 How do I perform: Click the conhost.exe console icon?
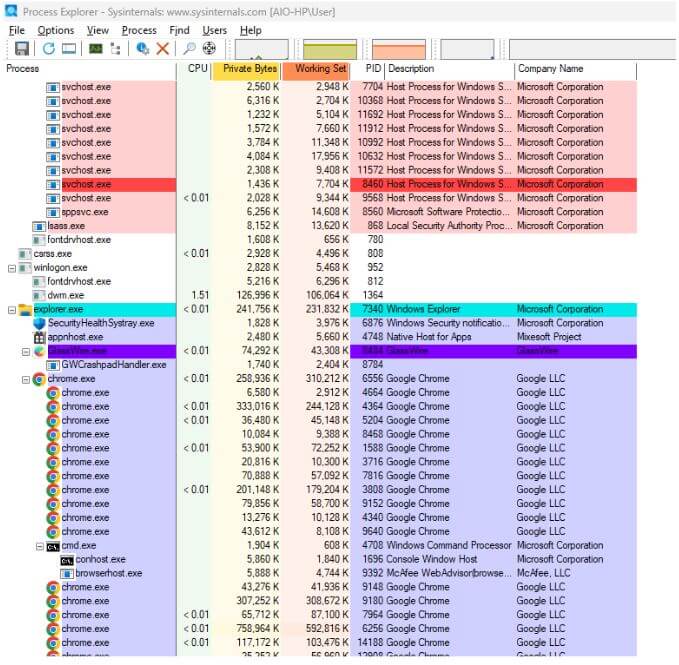click(67, 560)
